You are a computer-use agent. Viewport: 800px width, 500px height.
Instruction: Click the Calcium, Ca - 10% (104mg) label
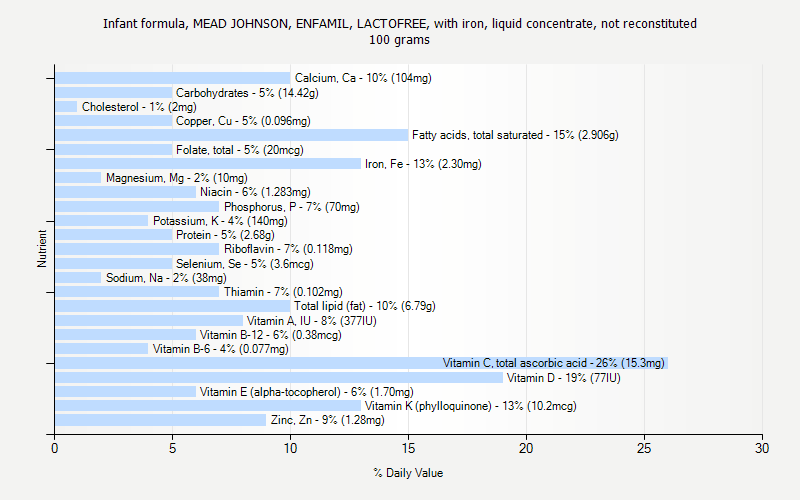[363, 78]
